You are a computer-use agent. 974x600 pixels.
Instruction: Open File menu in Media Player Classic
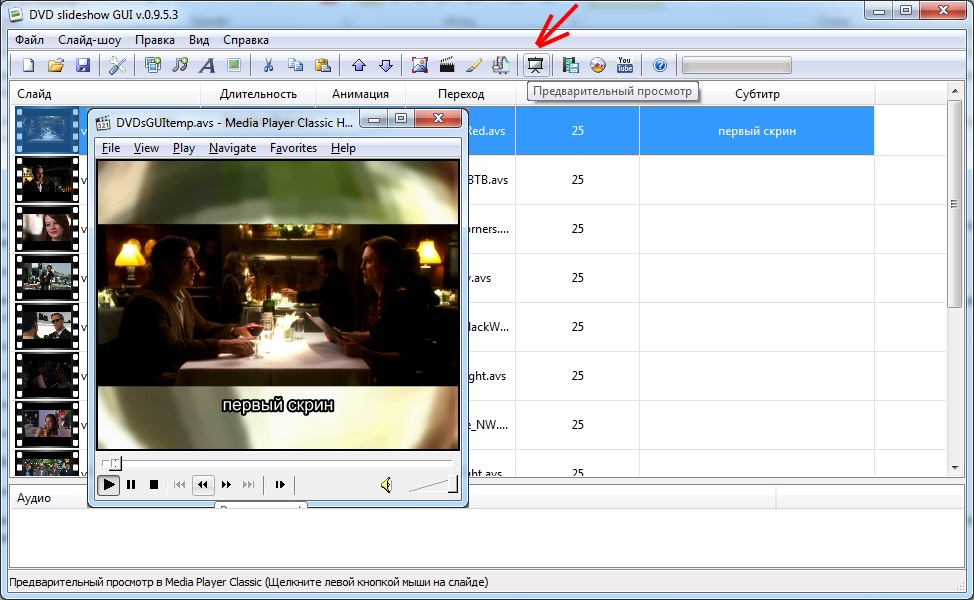[111, 148]
